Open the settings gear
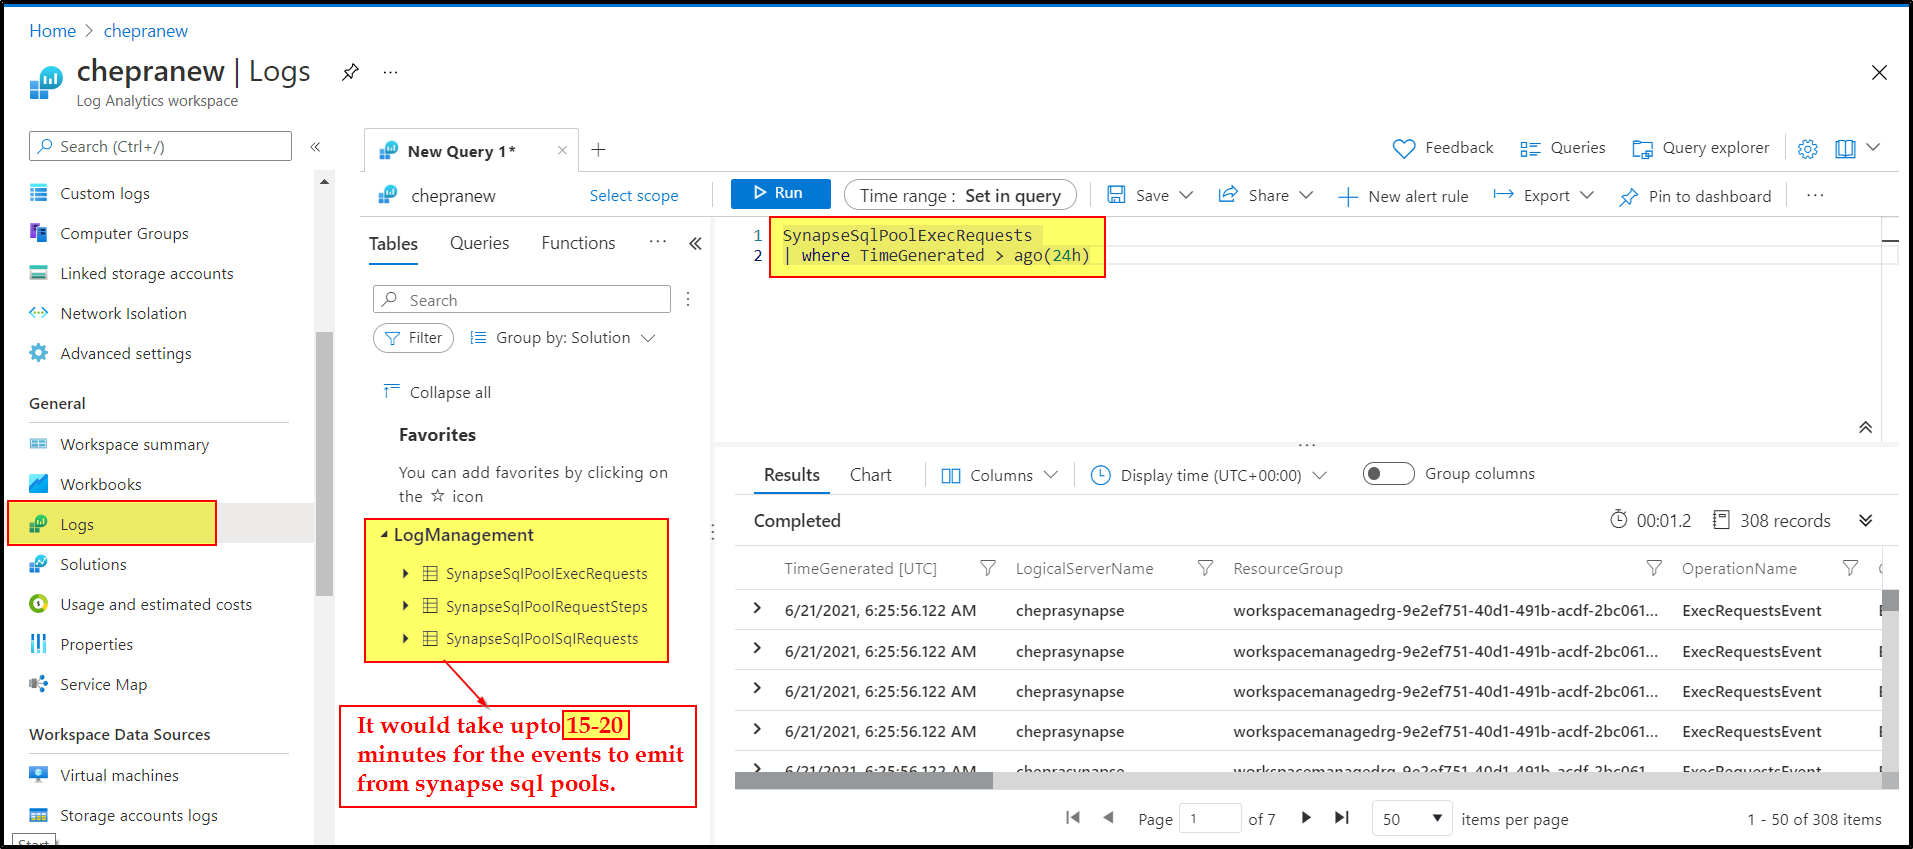This screenshot has height=849, width=1913. click(1807, 149)
